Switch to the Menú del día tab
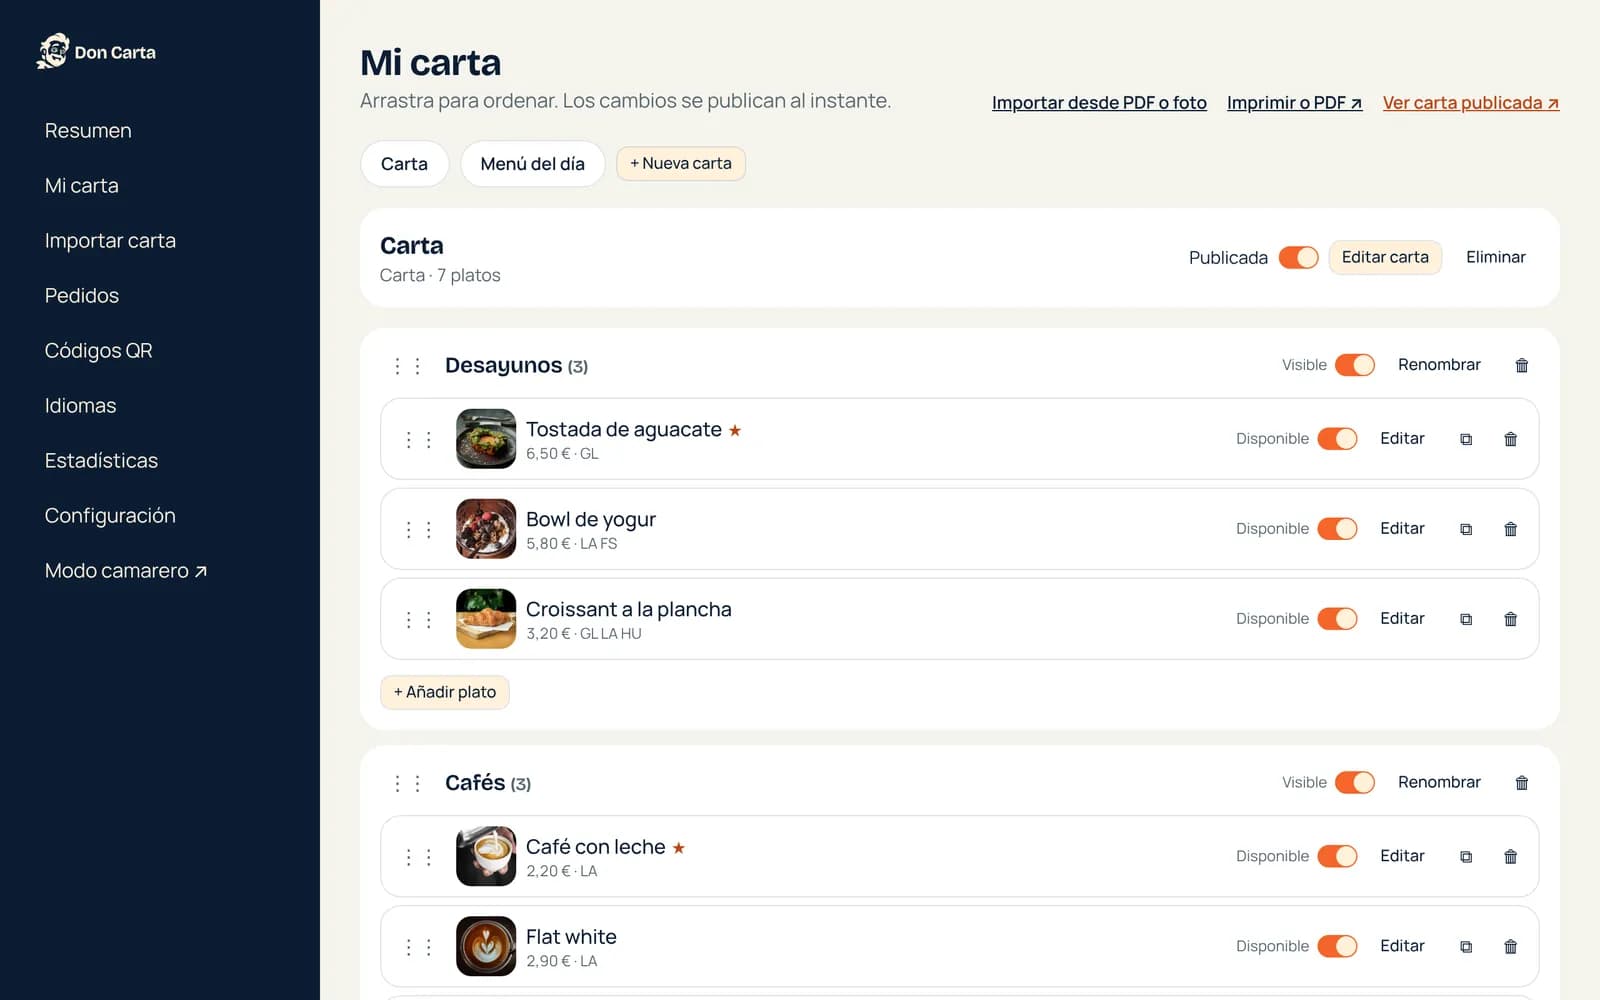The height and width of the screenshot is (1000, 1600). coord(532,164)
